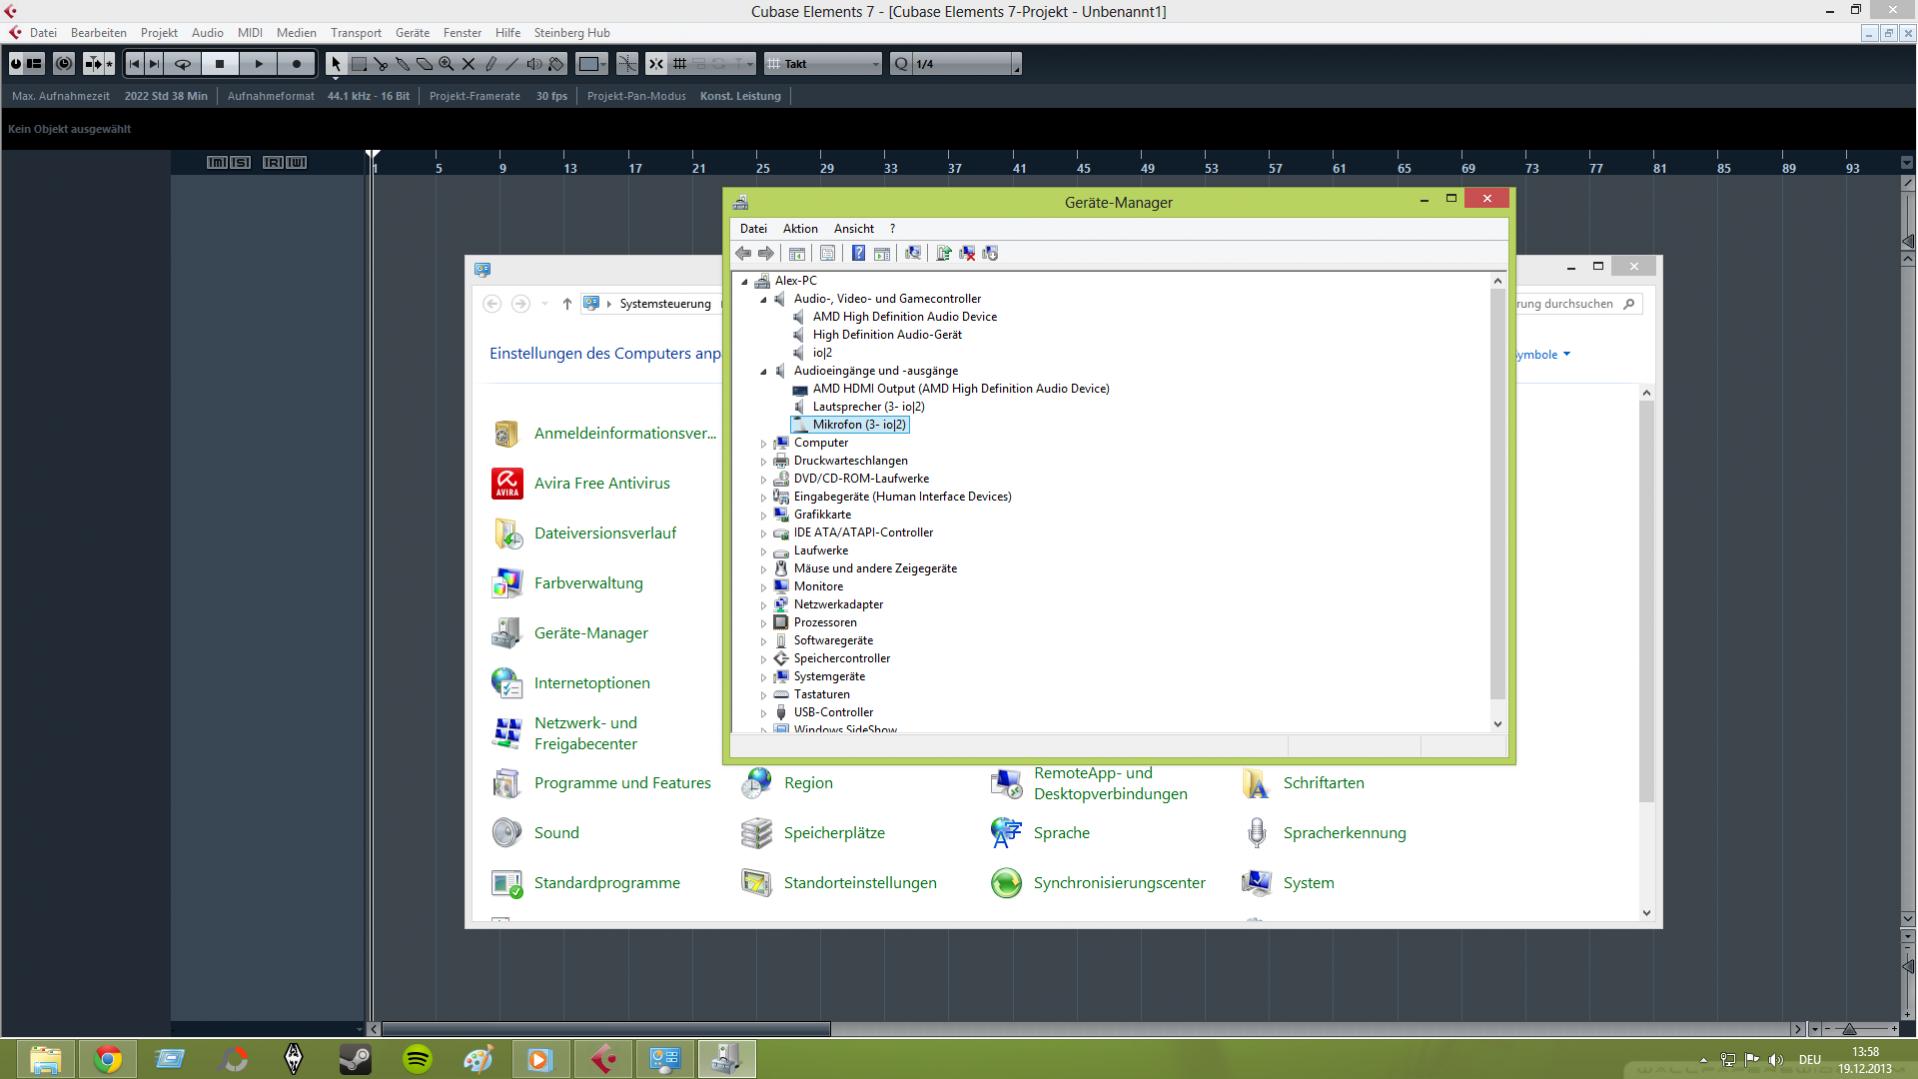1918x1079 pixels.
Task: Toggle the Activate Project power button
Action: pos(15,64)
